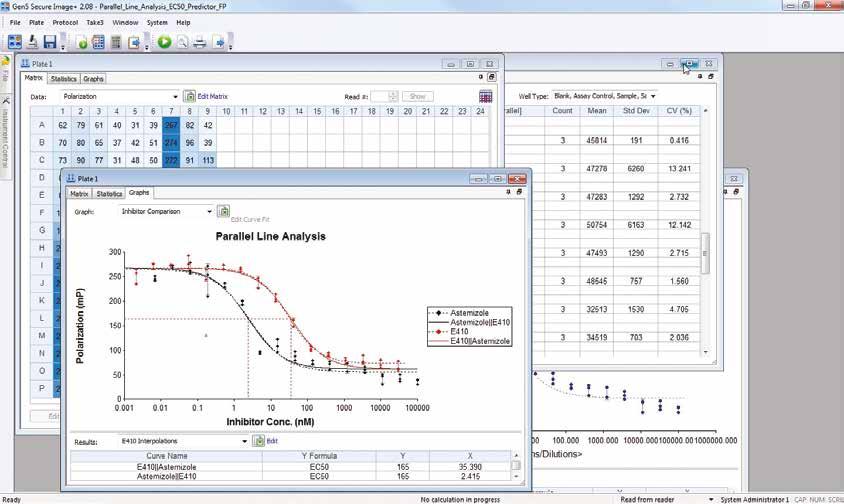Click the restore icon in Matrix window
The image size is (844, 504).
(491, 77)
